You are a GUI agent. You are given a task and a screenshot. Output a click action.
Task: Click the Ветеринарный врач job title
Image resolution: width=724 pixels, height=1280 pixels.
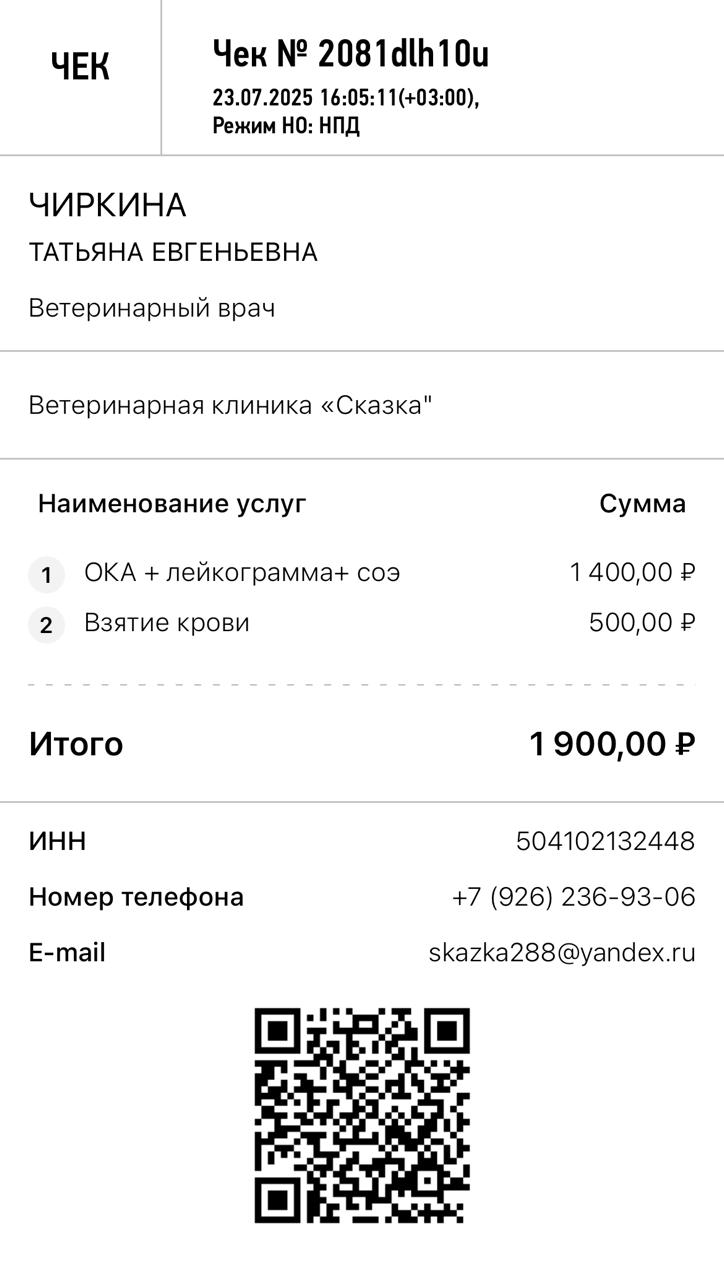(152, 308)
